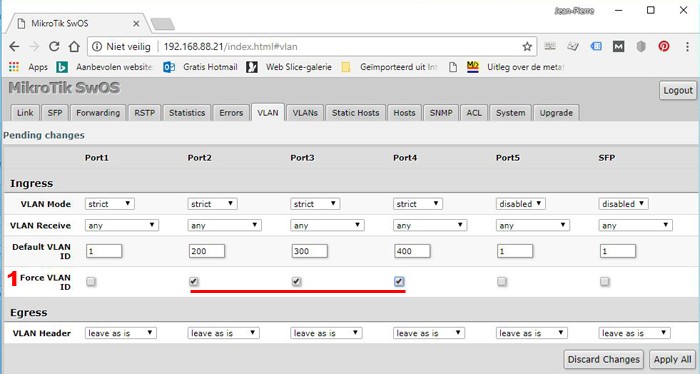Open Egress VLAN Header dropdown for Port1
The image size is (700, 374).
click(x=121, y=333)
